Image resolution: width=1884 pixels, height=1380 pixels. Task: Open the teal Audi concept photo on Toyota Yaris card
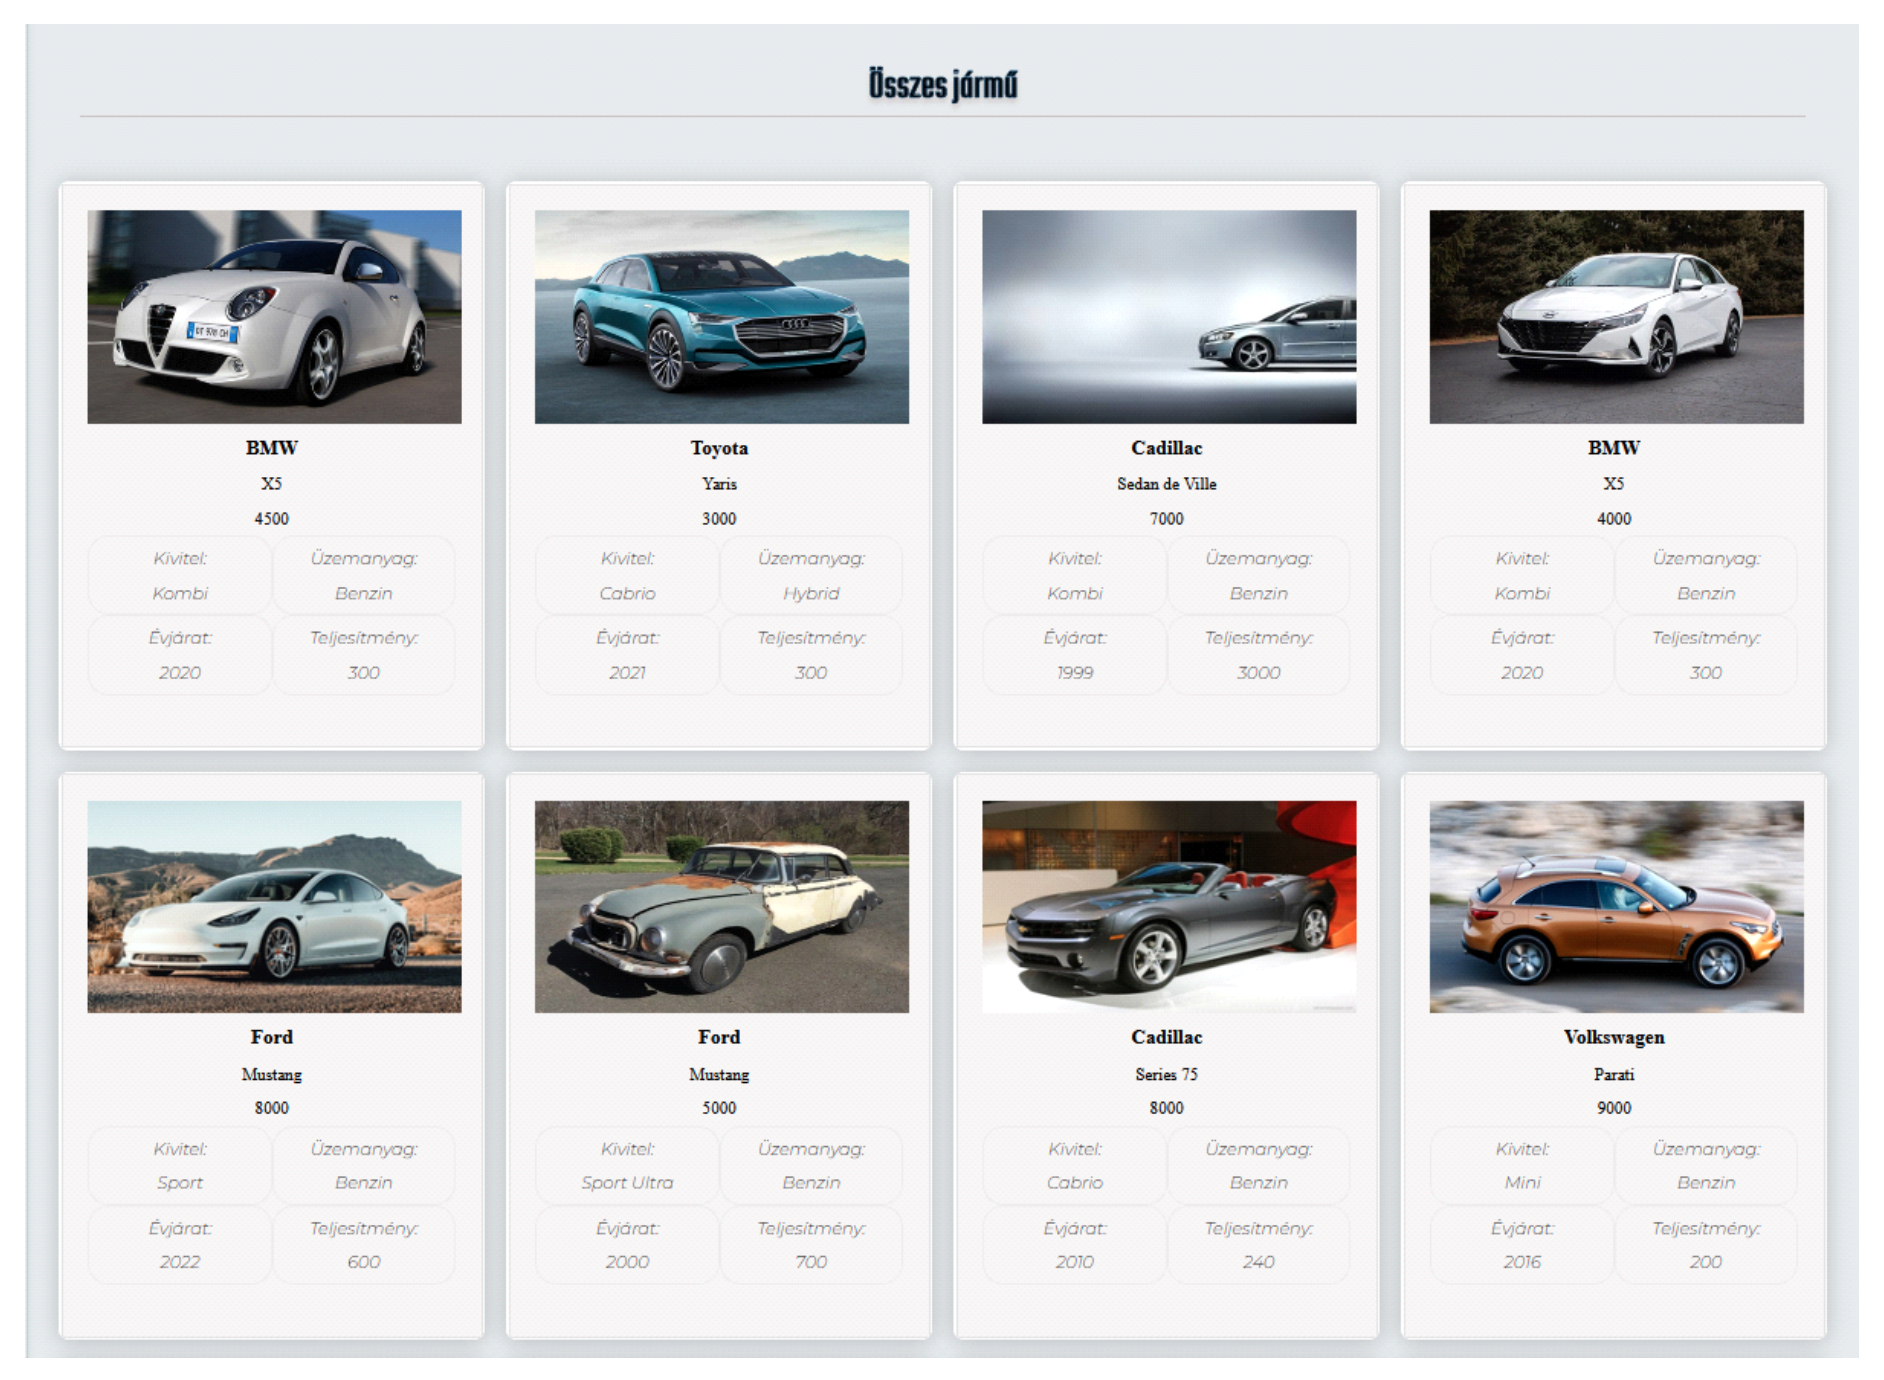pyautogui.click(x=721, y=316)
